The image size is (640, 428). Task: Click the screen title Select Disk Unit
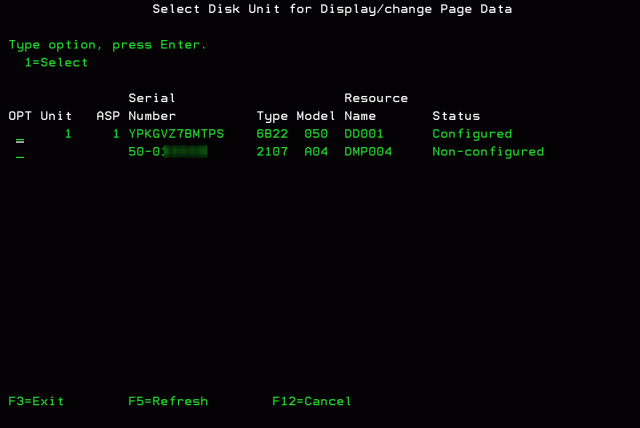[320, 9]
